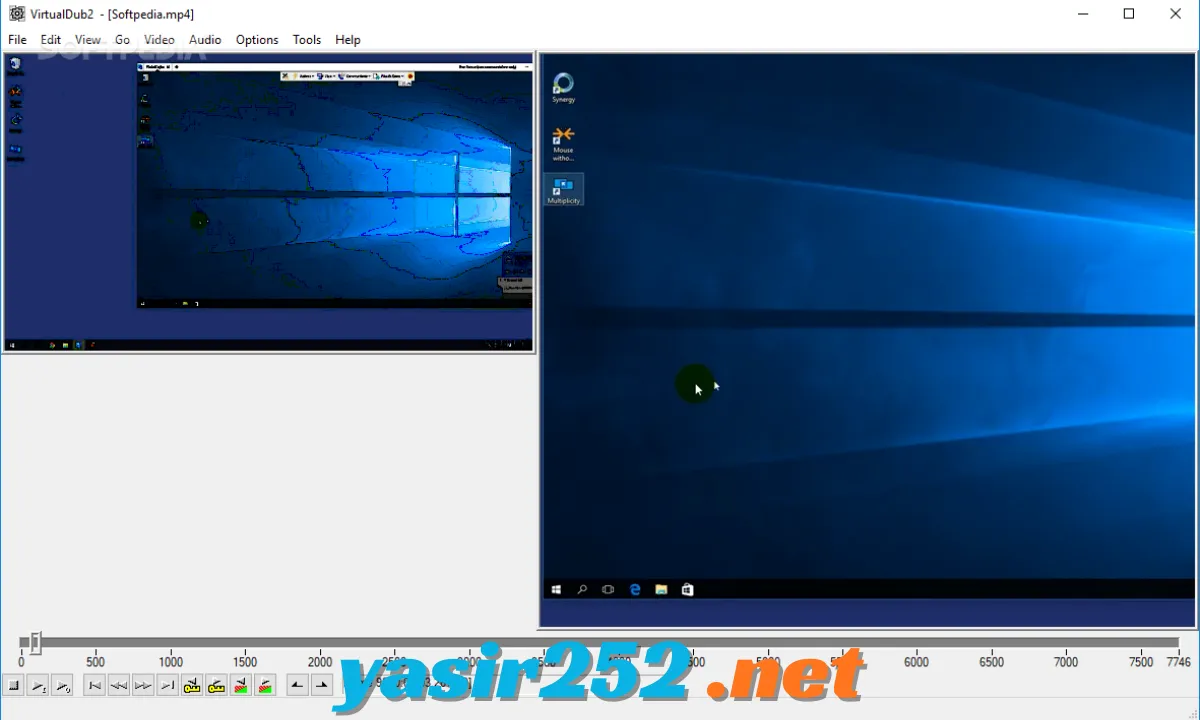
Task: Jump to the start of video
Action: (x=94, y=685)
